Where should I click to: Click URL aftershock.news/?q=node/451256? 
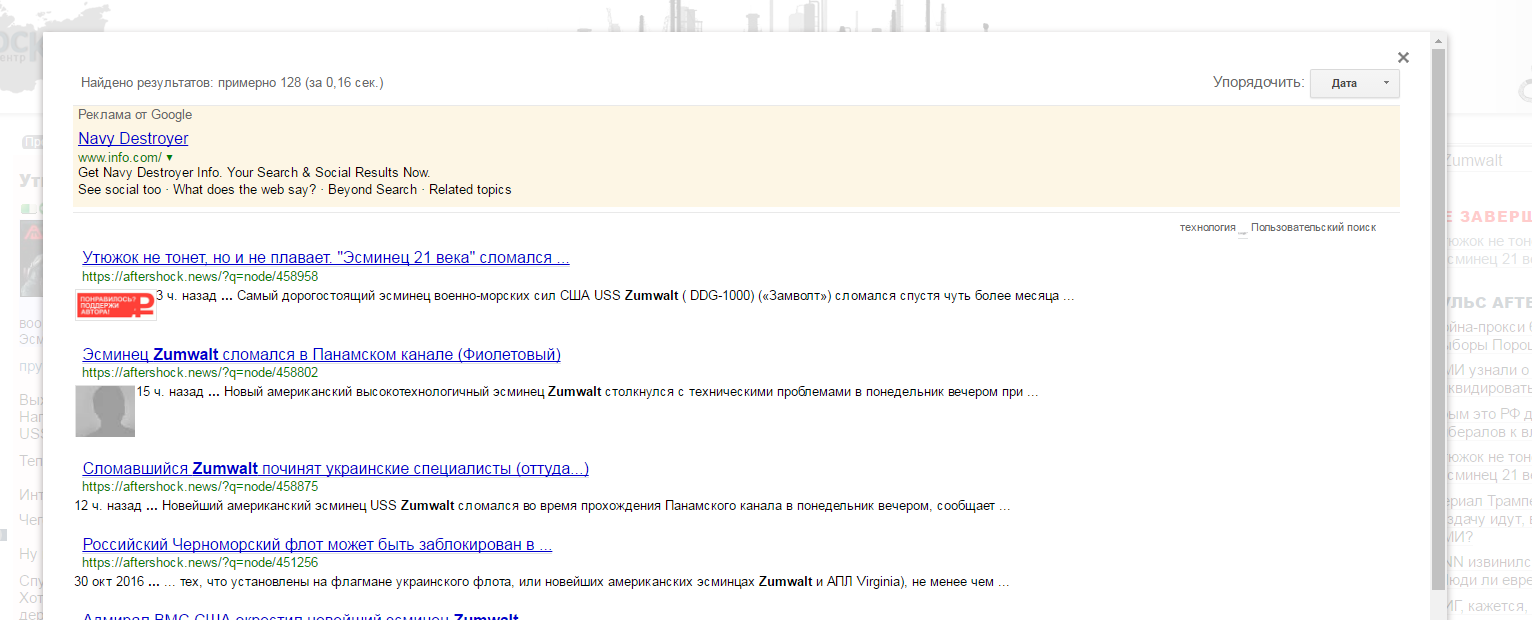[x=200, y=562]
